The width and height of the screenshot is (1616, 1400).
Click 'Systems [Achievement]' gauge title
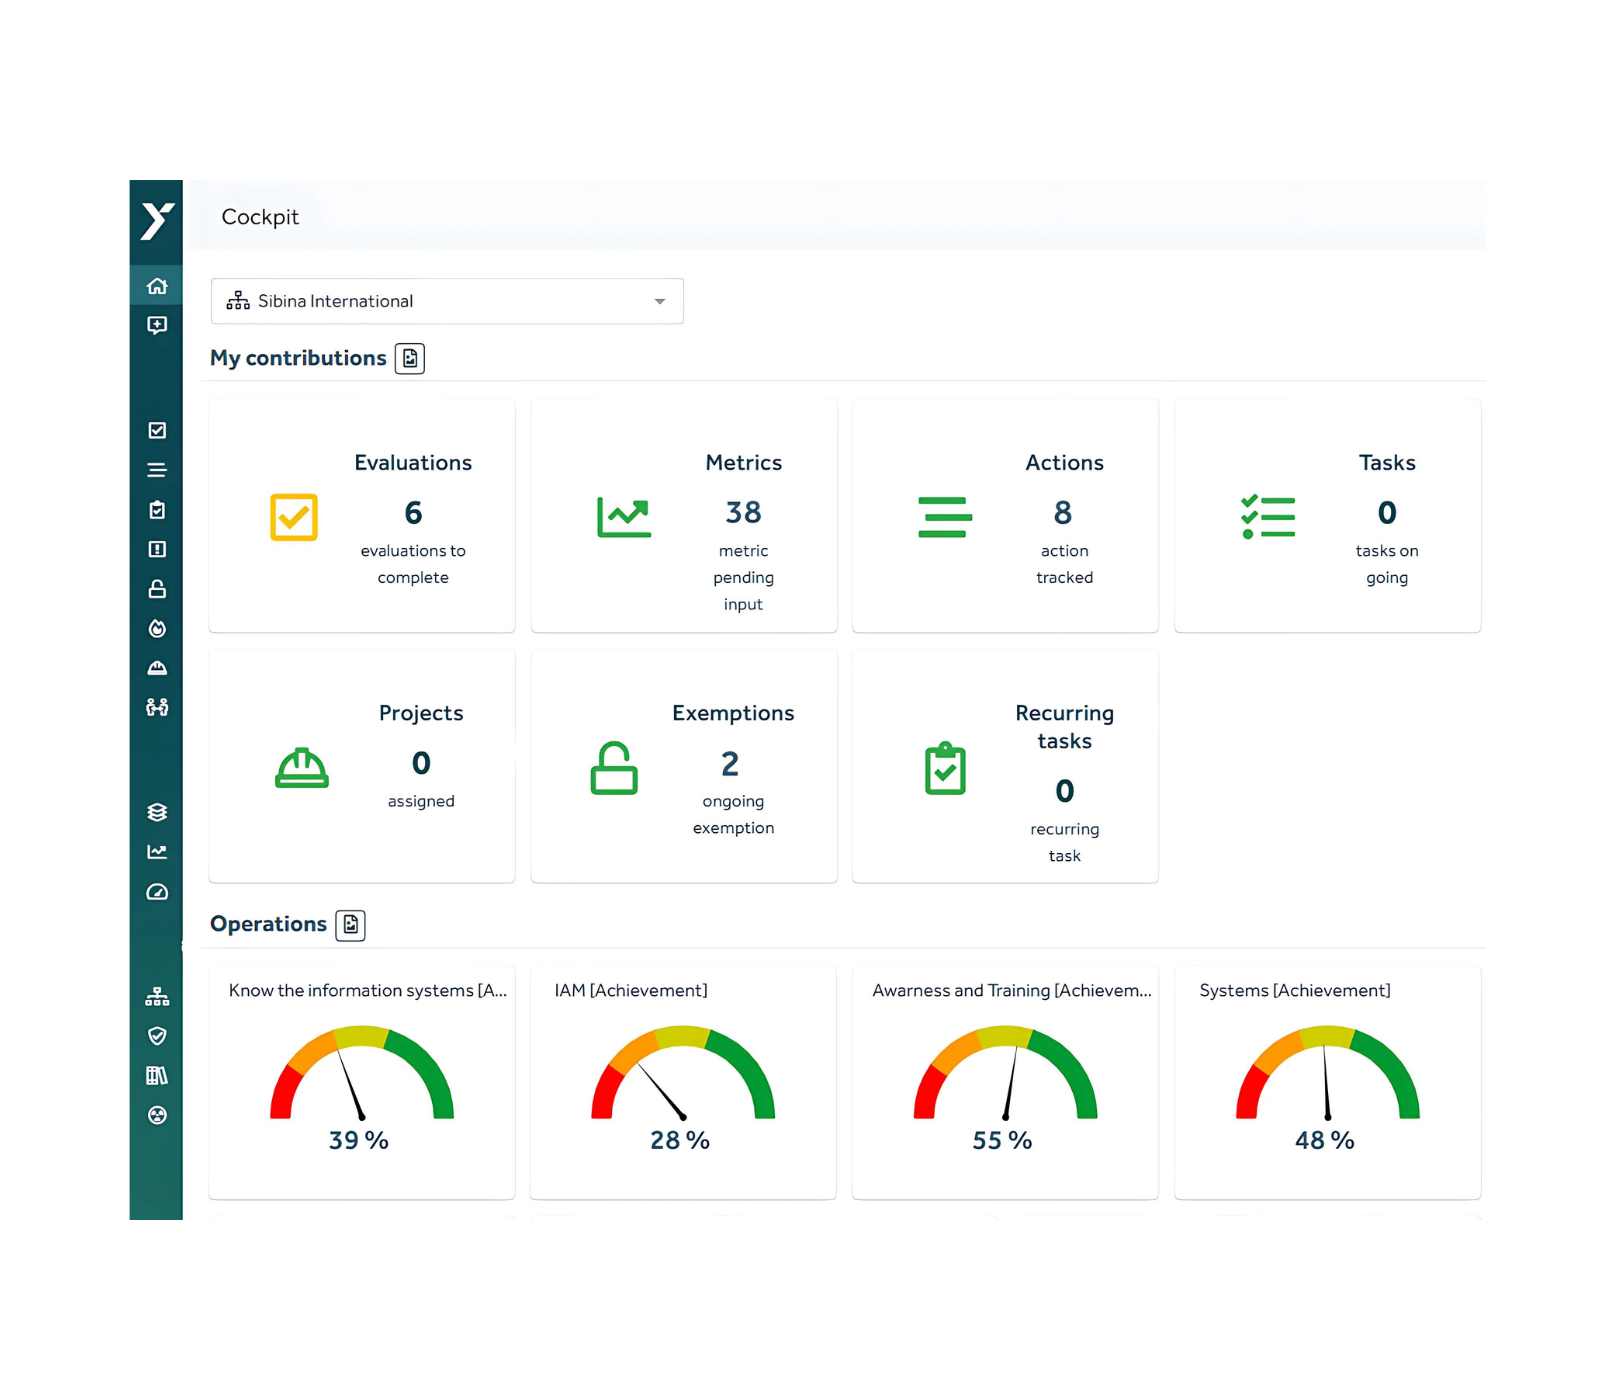(1295, 990)
